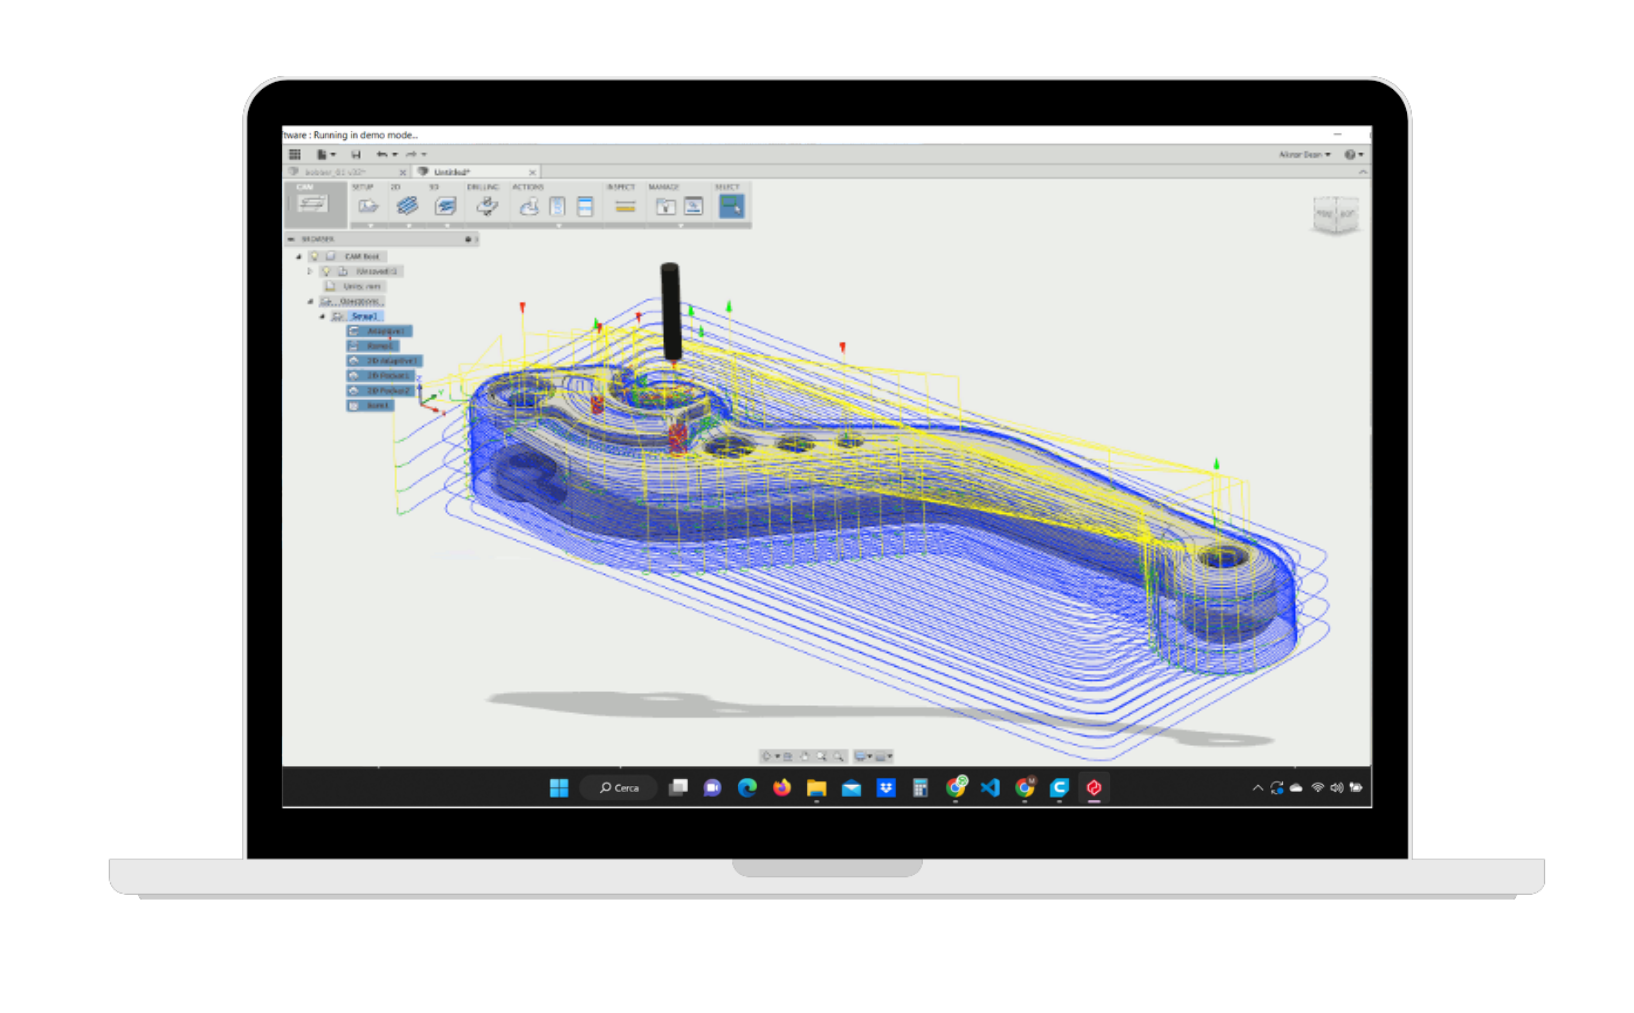The image size is (1634, 1013).
Task: Open the Help dropdown menu
Action: coord(1354,155)
